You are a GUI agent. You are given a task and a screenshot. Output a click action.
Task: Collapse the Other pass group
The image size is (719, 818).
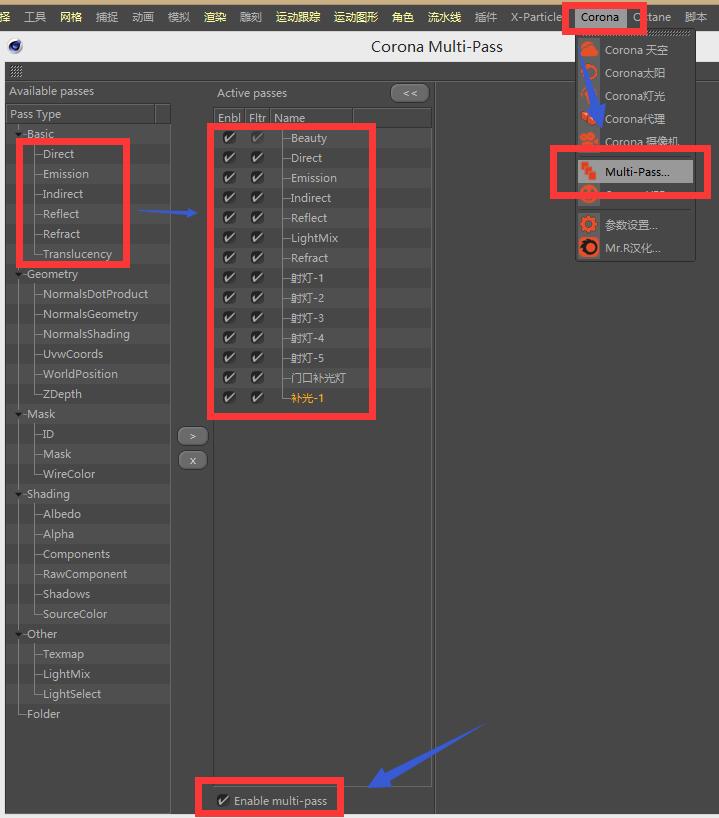coord(19,634)
